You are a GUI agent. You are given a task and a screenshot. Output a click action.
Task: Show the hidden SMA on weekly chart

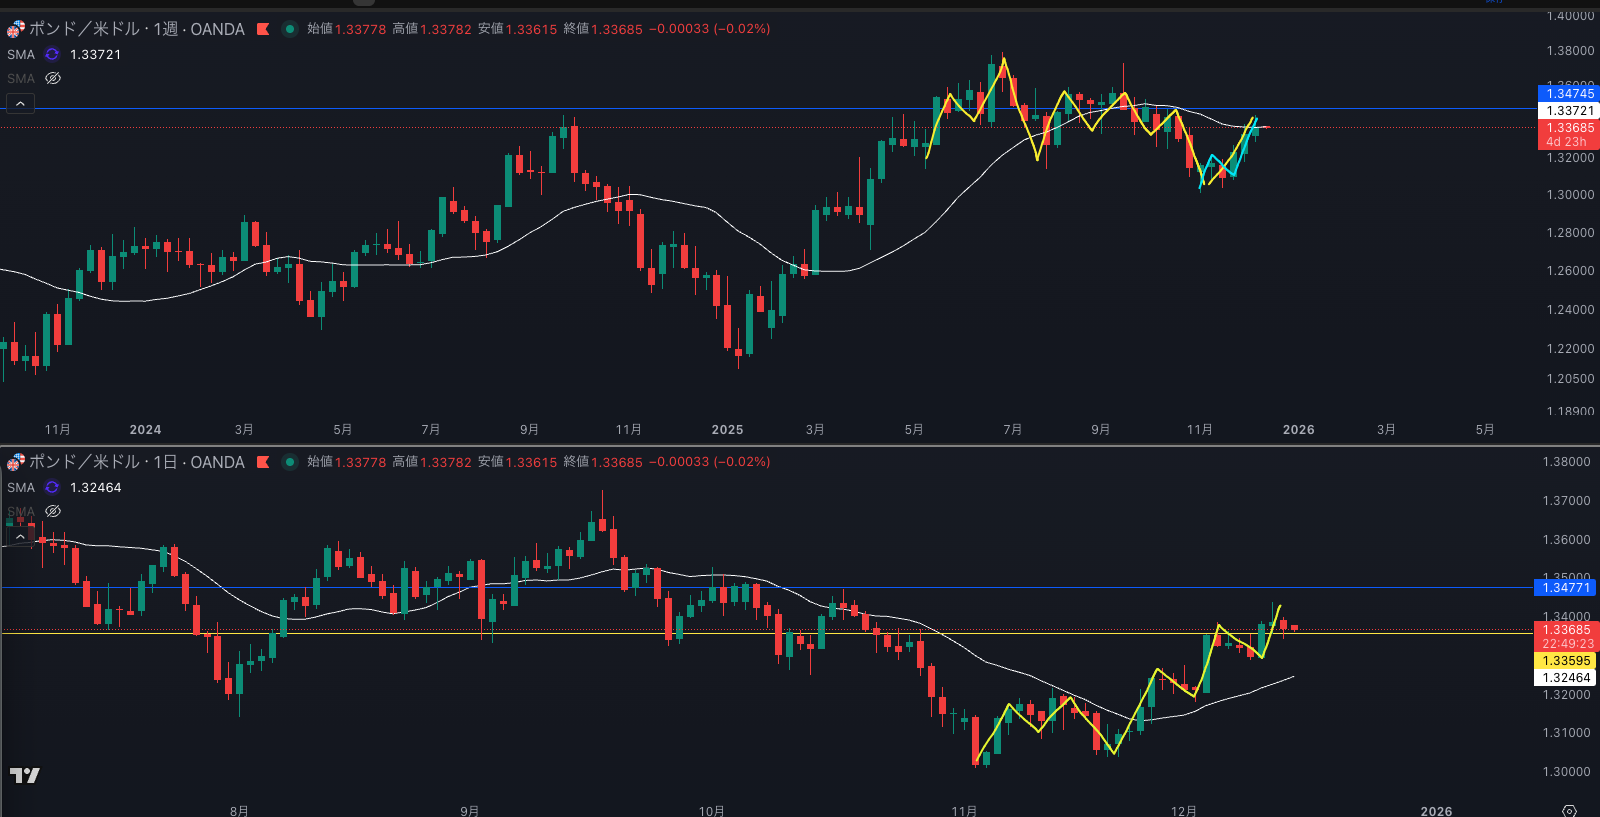click(x=53, y=78)
